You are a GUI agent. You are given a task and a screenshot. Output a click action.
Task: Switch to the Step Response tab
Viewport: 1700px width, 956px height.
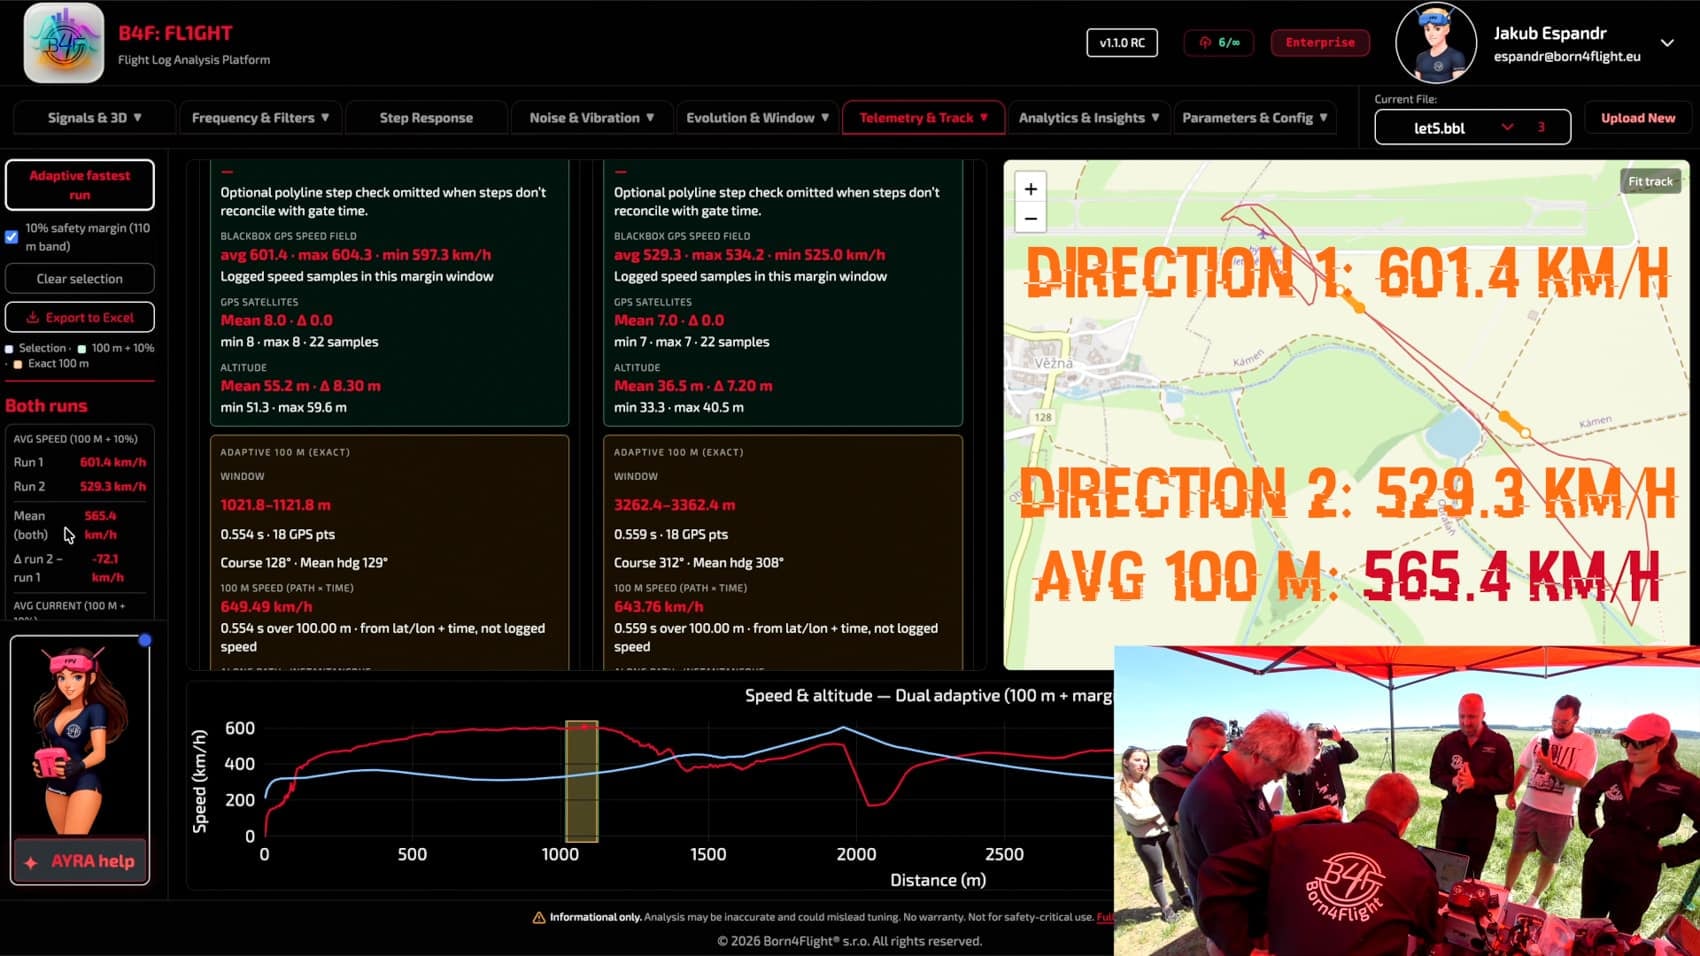[426, 118]
